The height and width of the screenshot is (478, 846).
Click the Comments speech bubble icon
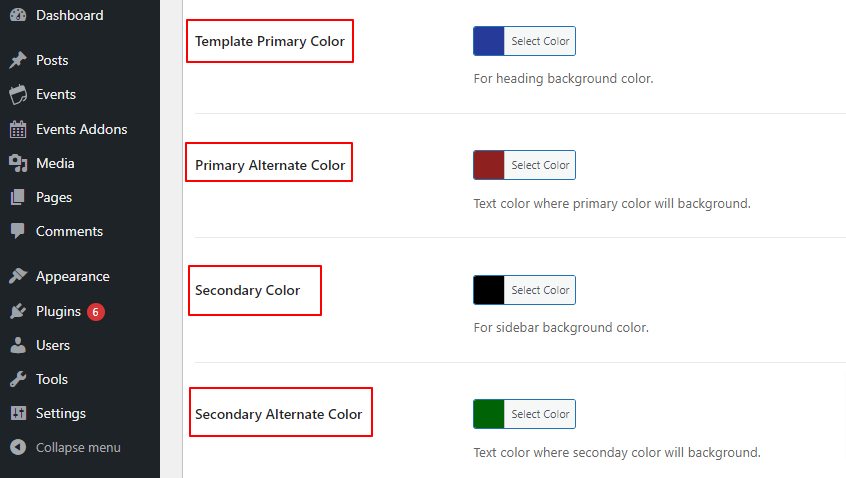pyautogui.click(x=17, y=231)
